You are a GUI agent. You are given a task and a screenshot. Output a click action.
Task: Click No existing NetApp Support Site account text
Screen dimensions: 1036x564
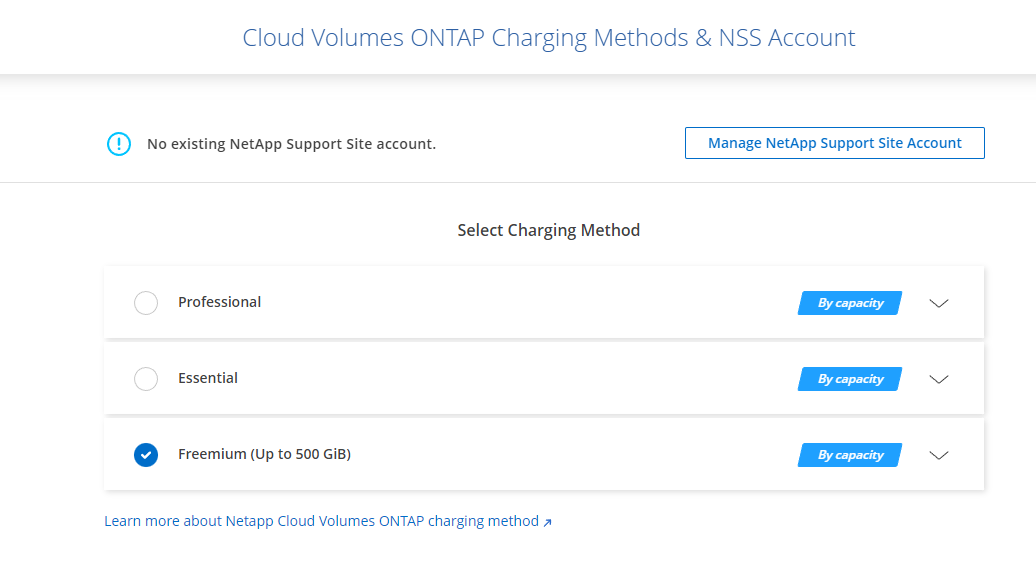coord(291,144)
